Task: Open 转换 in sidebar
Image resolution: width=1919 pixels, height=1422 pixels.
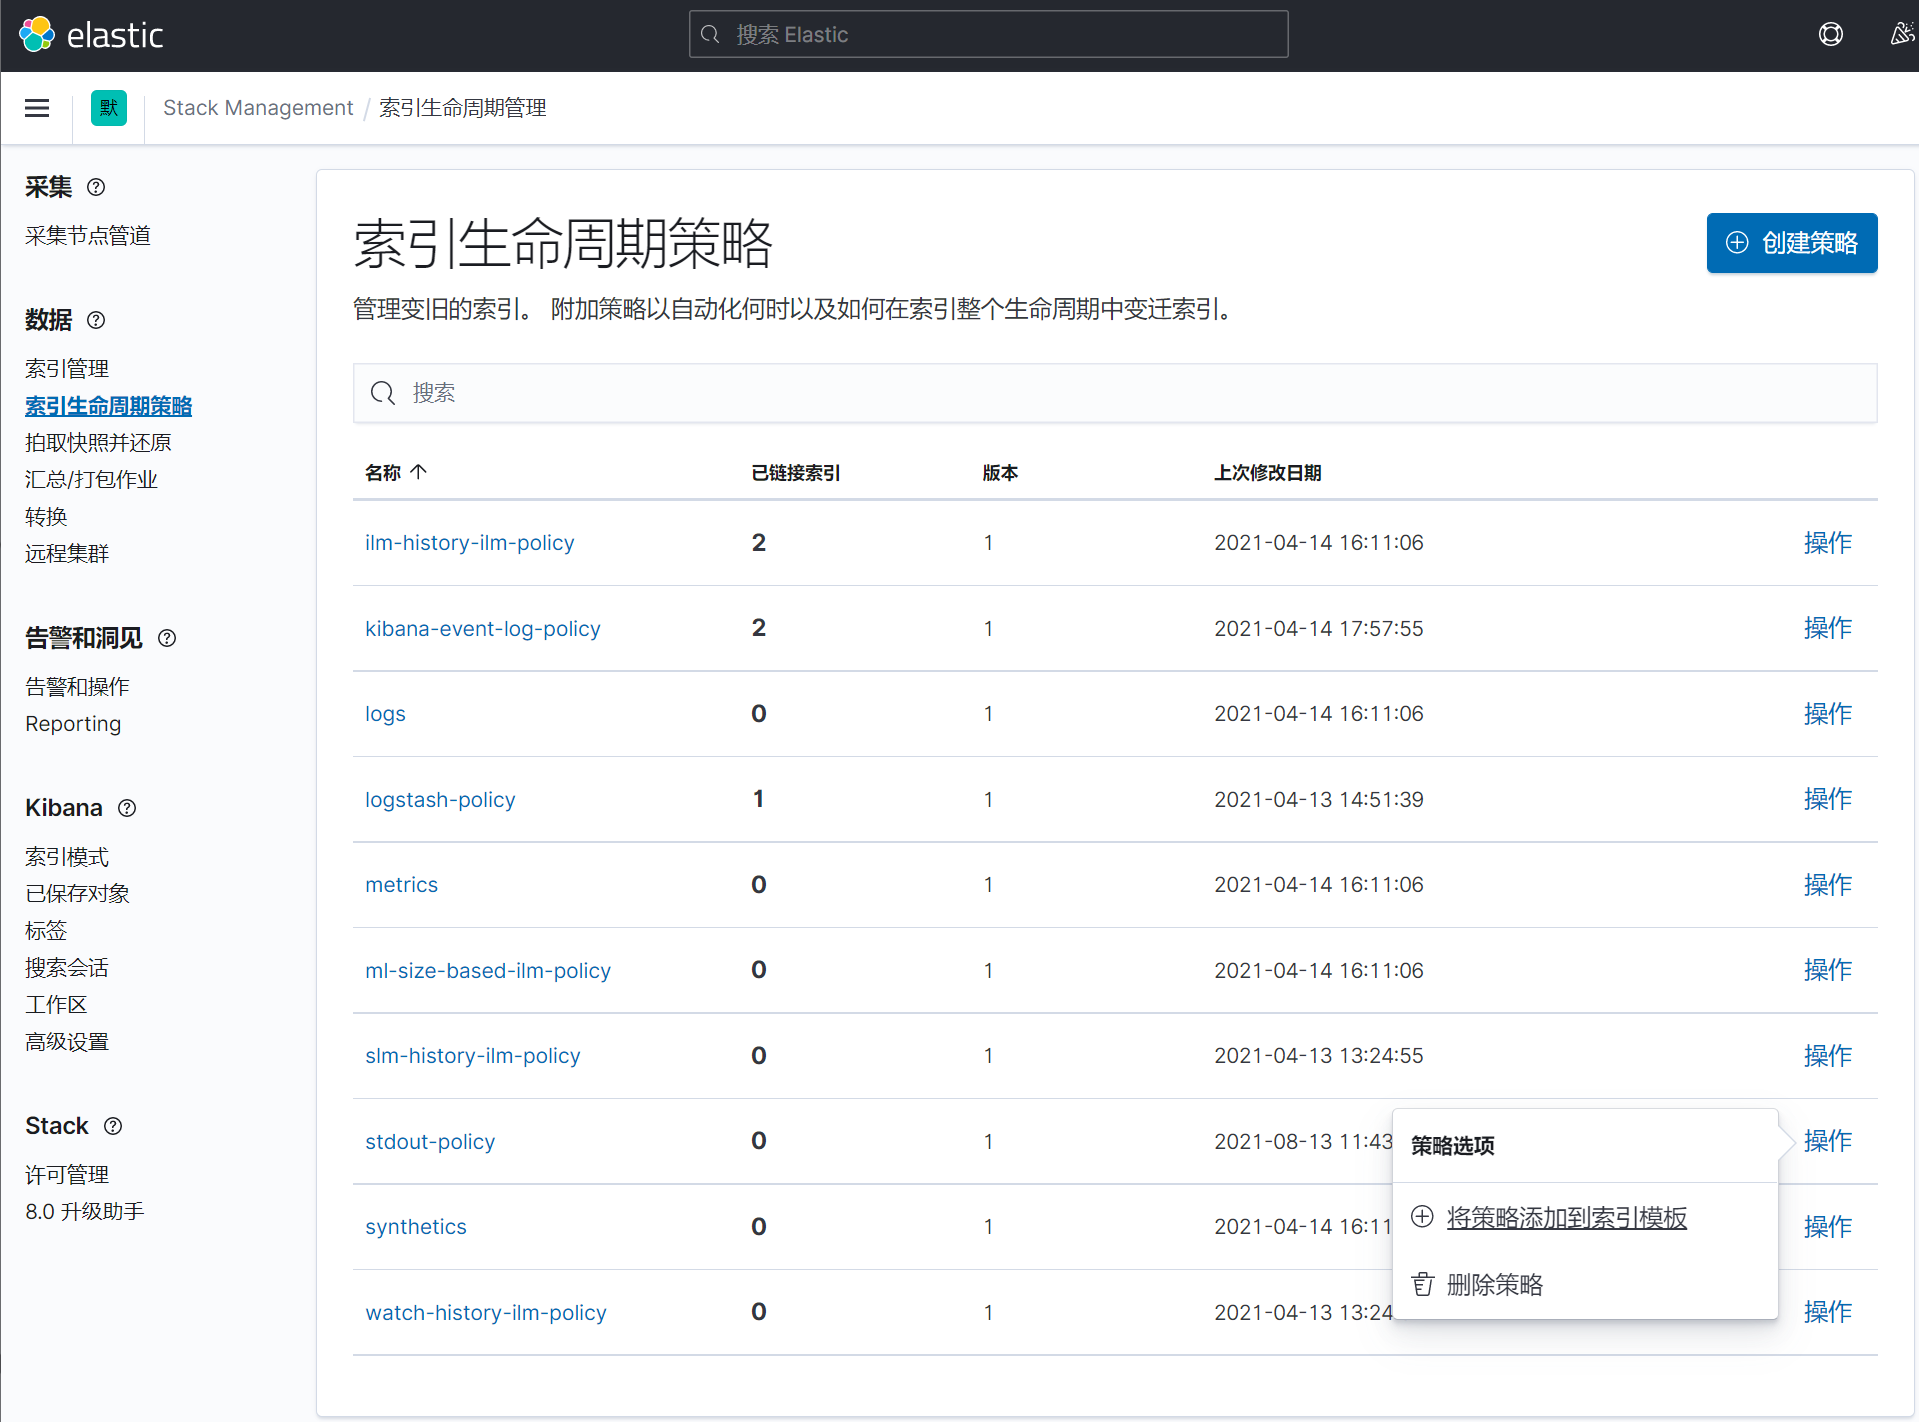Action: (x=46, y=517)
